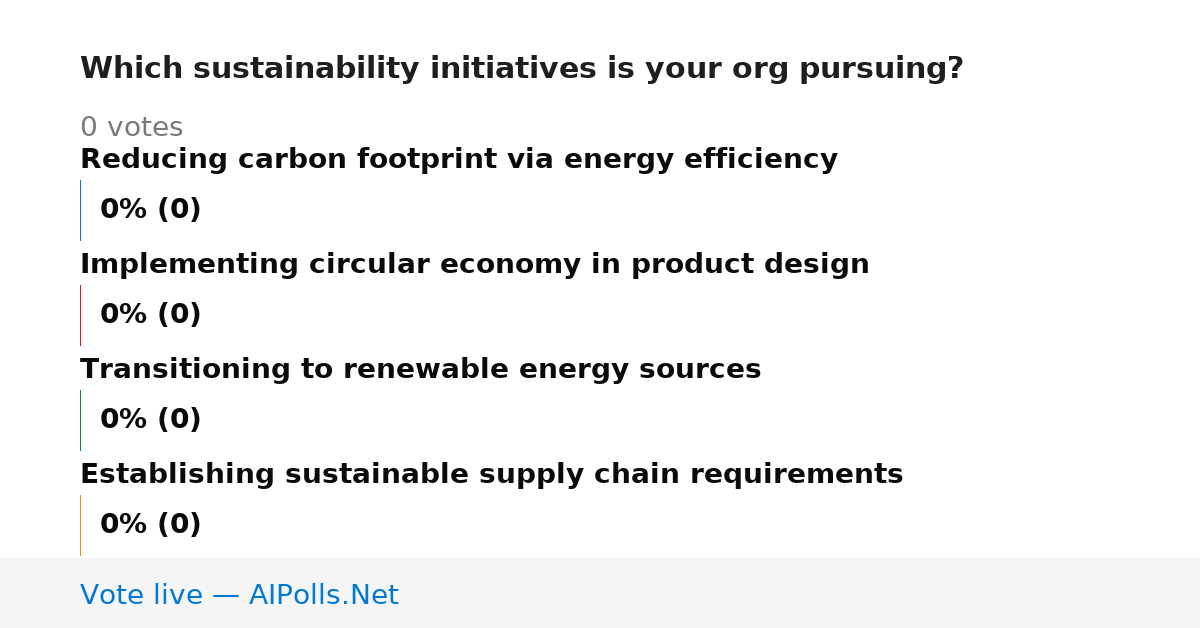1200x628 pixels.
Task: Select Transitioning to renewable energy sources
Action: pos(420,370)
